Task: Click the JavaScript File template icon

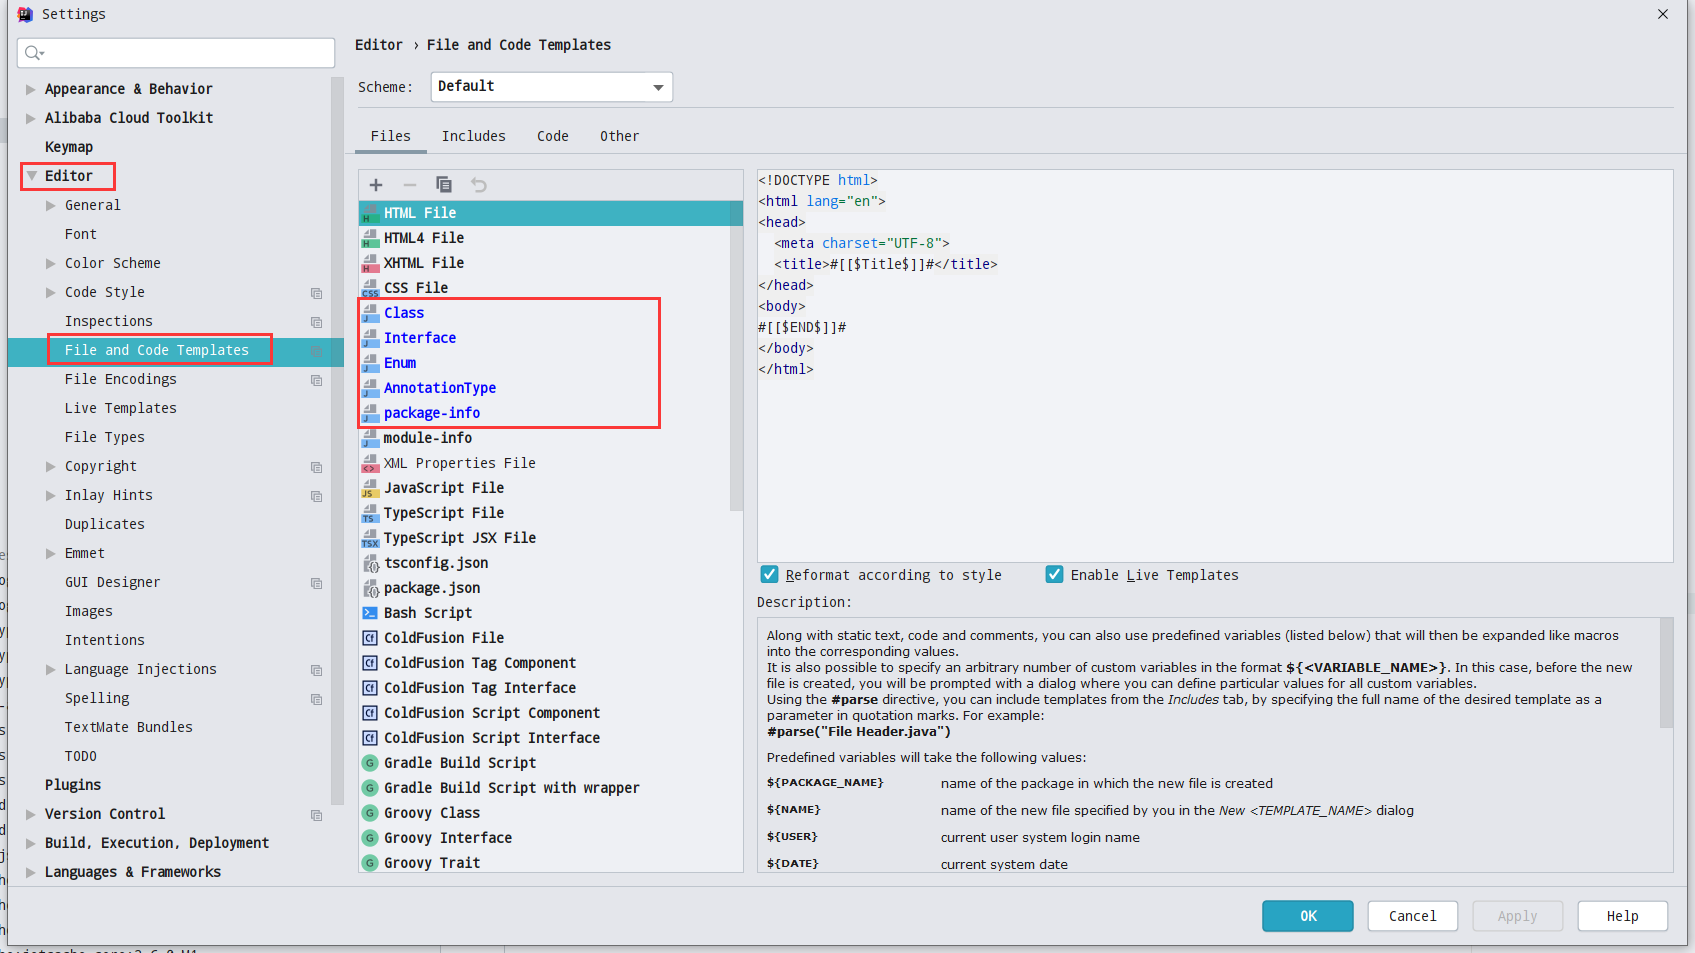Action: pos(370,488)
